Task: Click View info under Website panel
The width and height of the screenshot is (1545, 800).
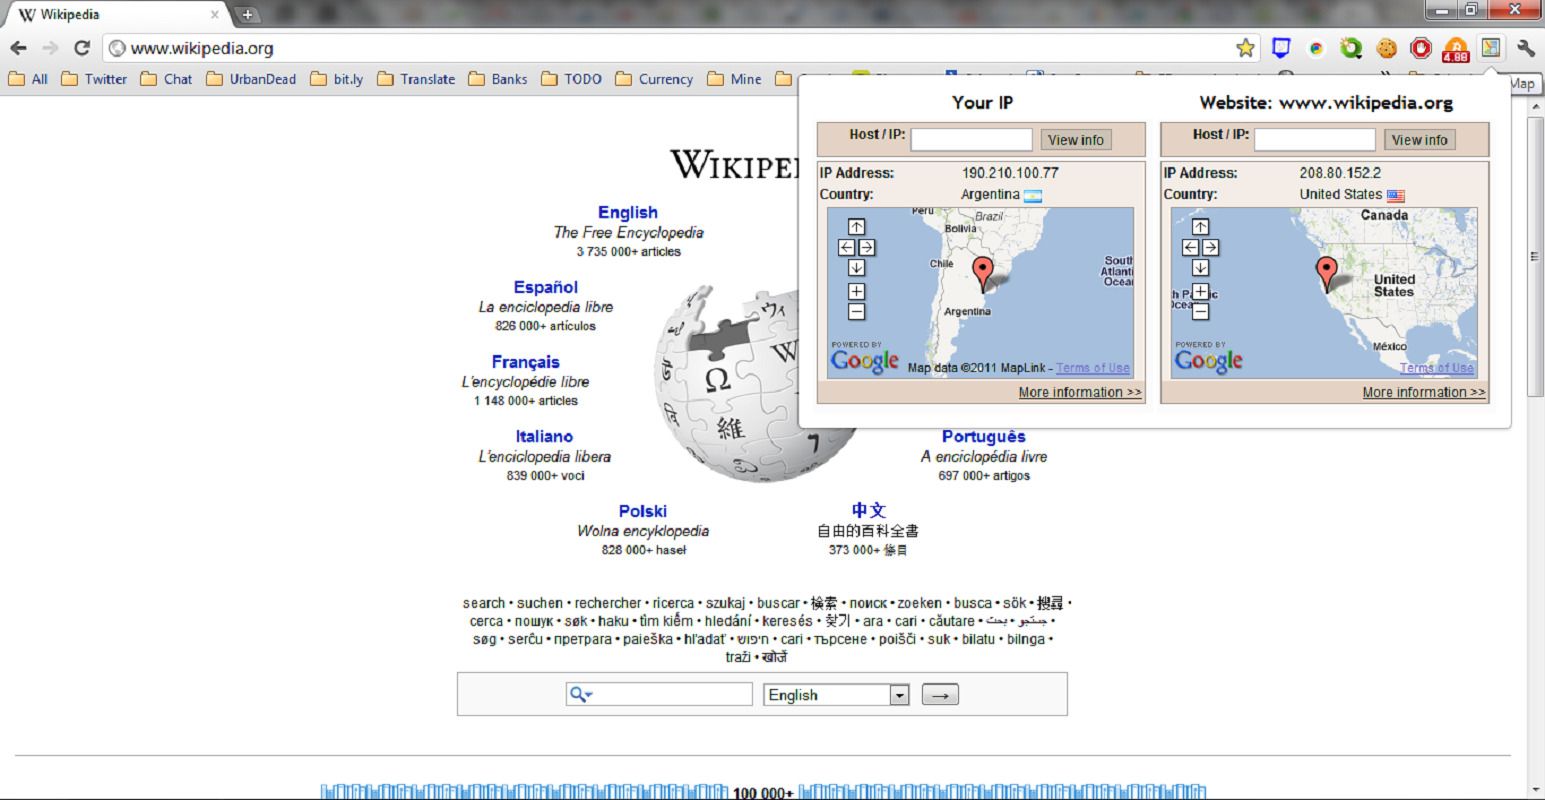Action: [1420, 140]
